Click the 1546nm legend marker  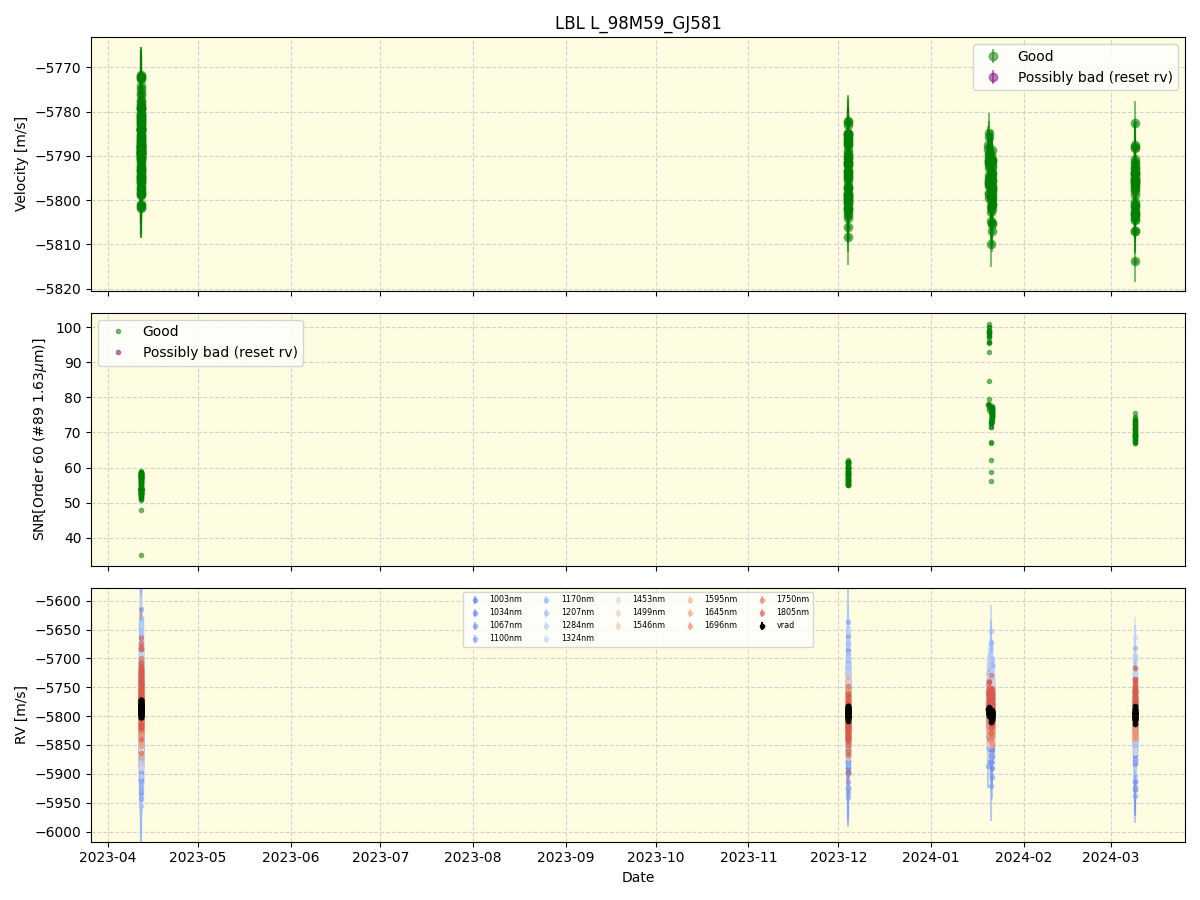pyautogui.click(x=618, y=625)
